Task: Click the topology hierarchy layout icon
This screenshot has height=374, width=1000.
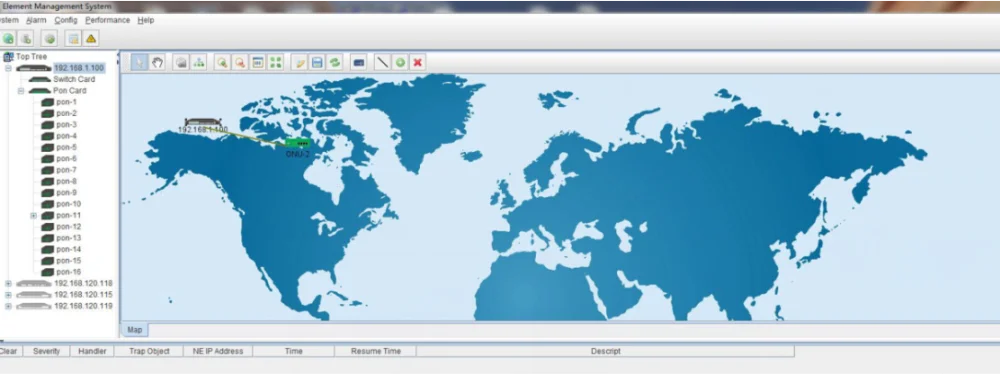Action: (199, 63)
